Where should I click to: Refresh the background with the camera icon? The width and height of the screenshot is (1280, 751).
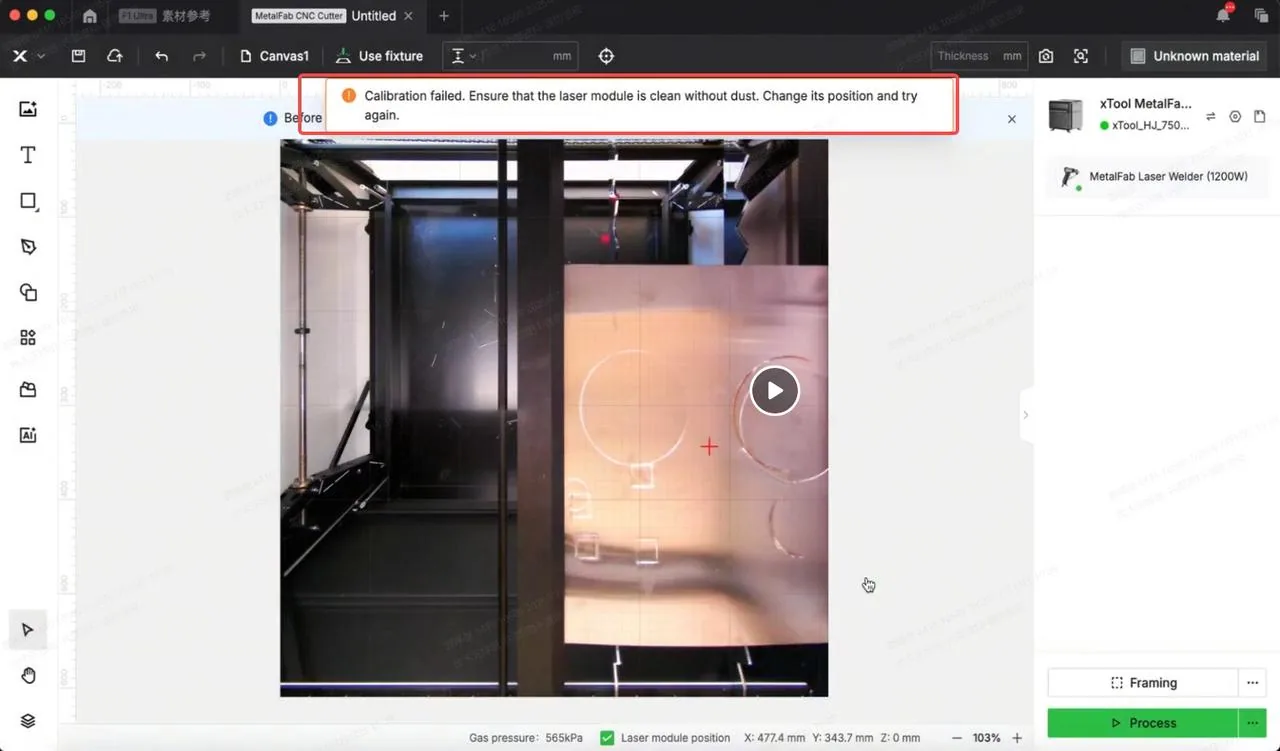(x=1046, y=56)
